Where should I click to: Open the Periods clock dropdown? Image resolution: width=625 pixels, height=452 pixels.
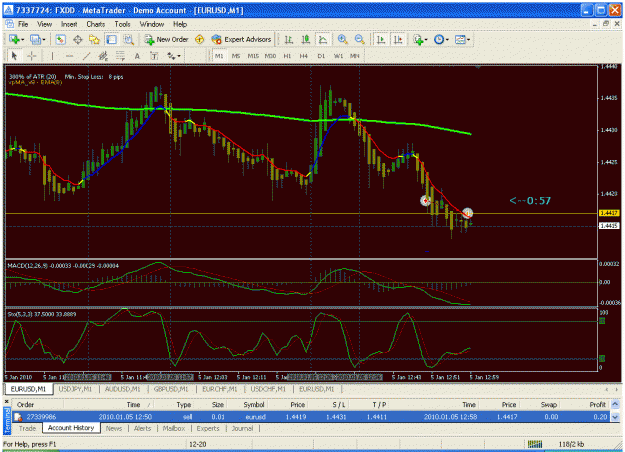pyautogui.click(x=441, y=39)
